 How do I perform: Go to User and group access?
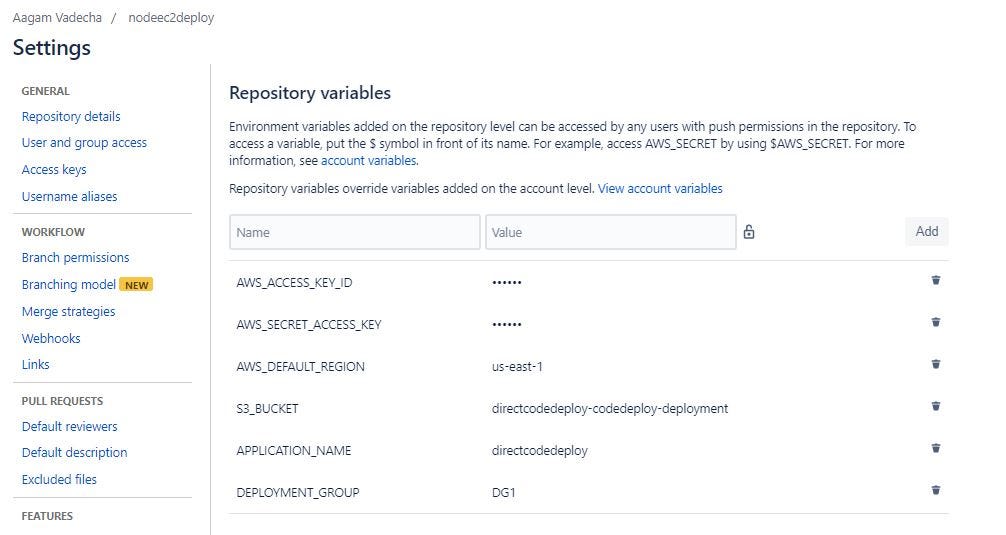coord(84,143)
